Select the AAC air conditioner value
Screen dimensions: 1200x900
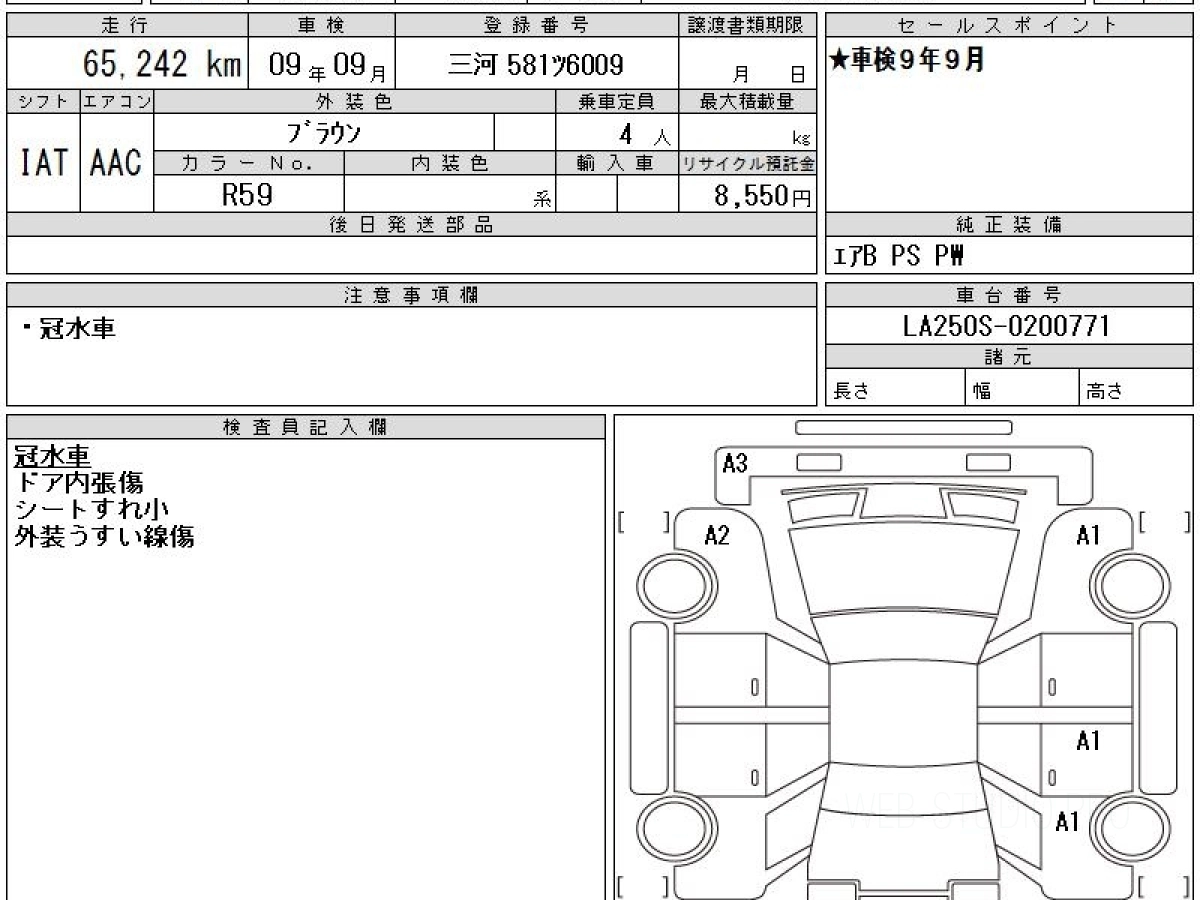(116, 163)
